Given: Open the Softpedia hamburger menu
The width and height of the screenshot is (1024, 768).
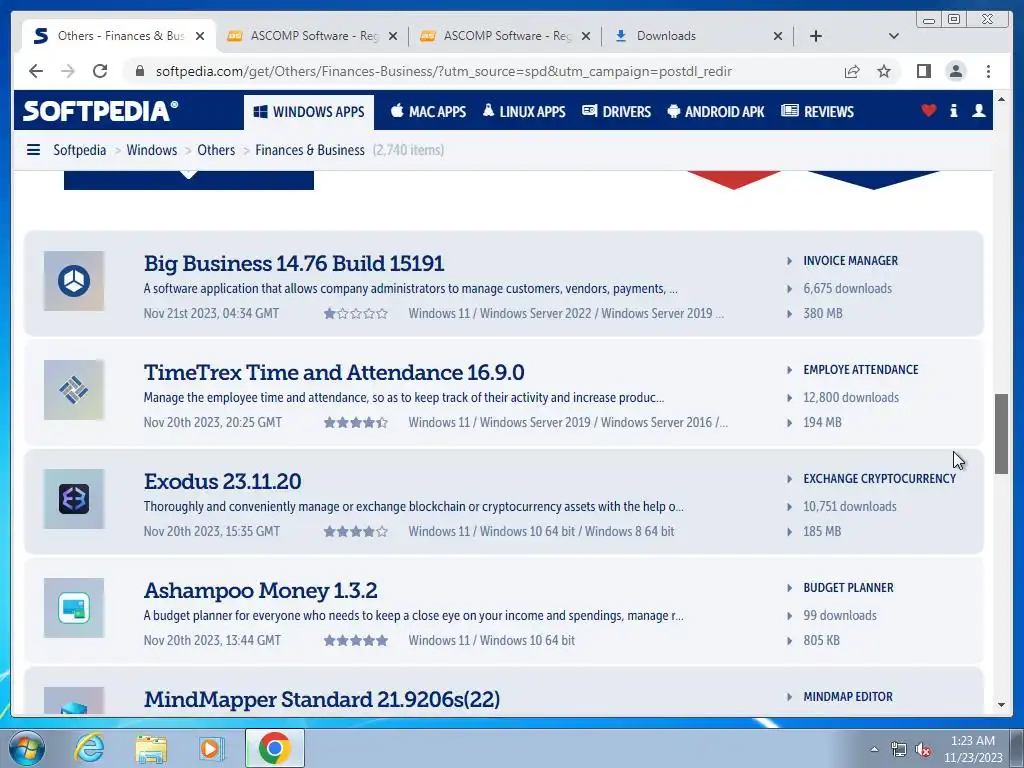Looking at the screenshot, I should click(33, 150).
